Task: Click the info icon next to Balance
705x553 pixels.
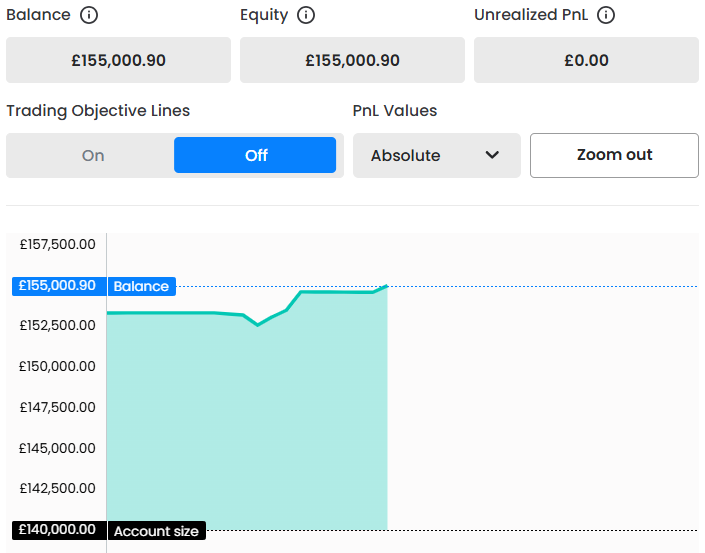Action: 89,15
